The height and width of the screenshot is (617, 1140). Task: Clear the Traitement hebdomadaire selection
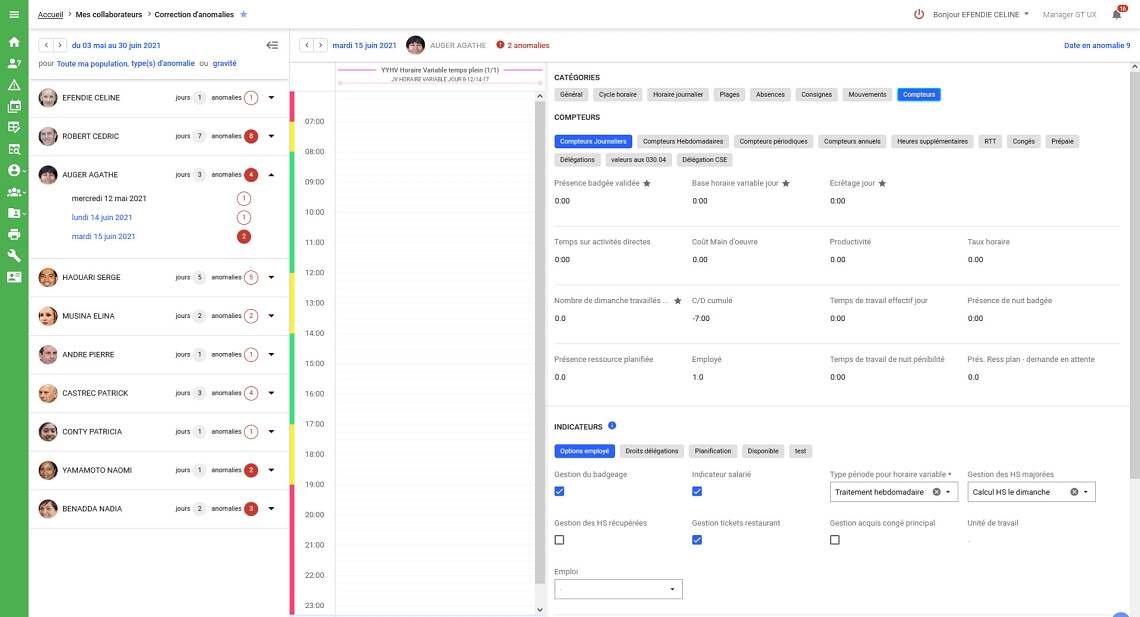coord(936,492)
